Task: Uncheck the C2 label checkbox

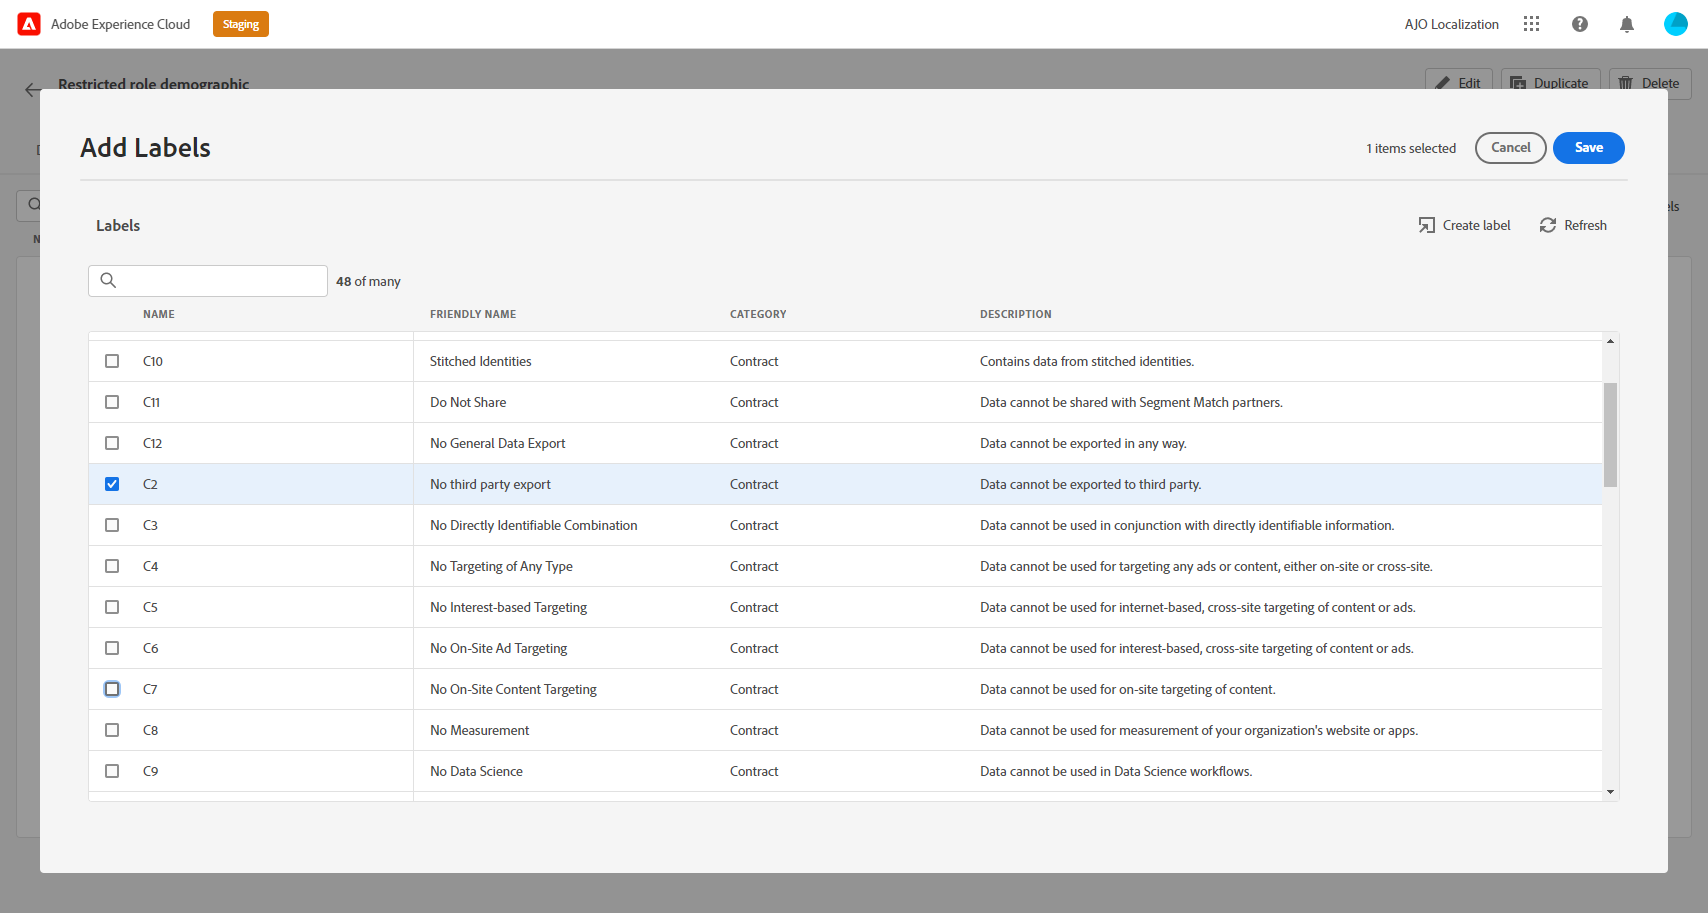Action: click(x=112, y=484)
